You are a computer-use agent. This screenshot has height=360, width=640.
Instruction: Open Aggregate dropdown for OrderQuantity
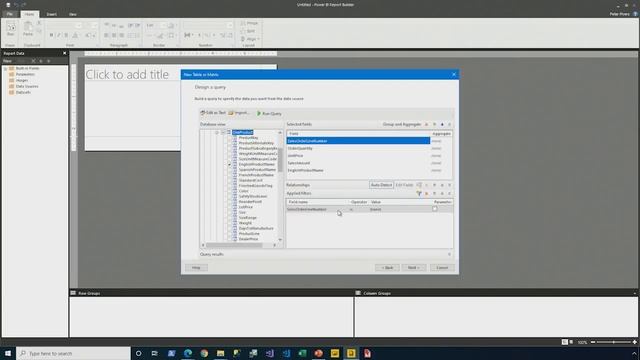tap(441, 148)
